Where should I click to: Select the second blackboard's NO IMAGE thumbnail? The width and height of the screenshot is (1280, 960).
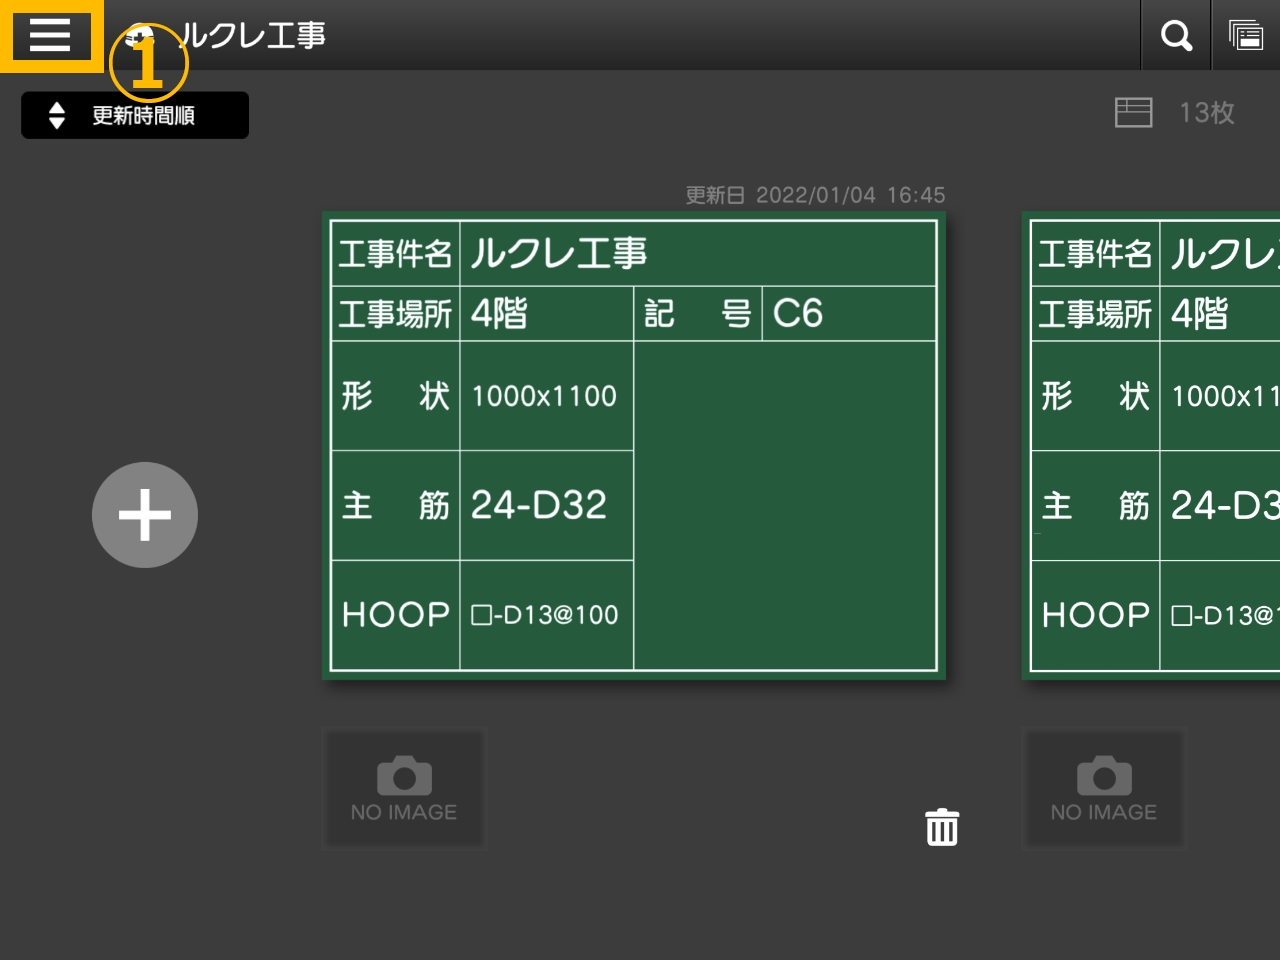click(x=1104, y=788)
